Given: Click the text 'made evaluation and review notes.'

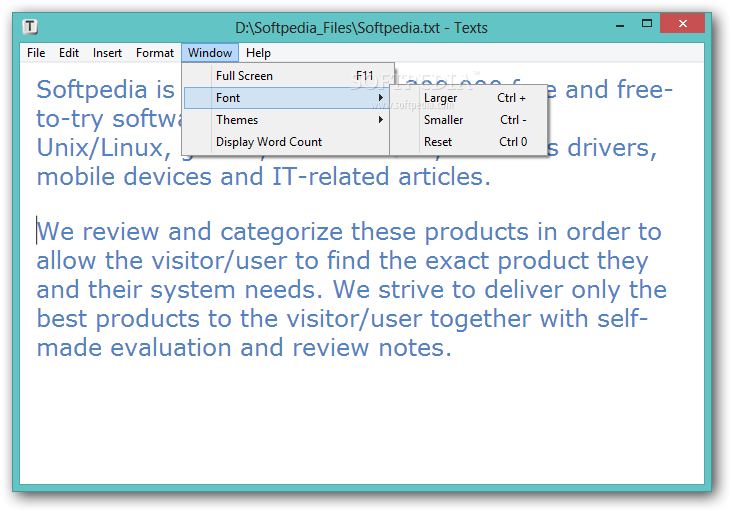Looking at the screenshot, I should pos(244,348).
